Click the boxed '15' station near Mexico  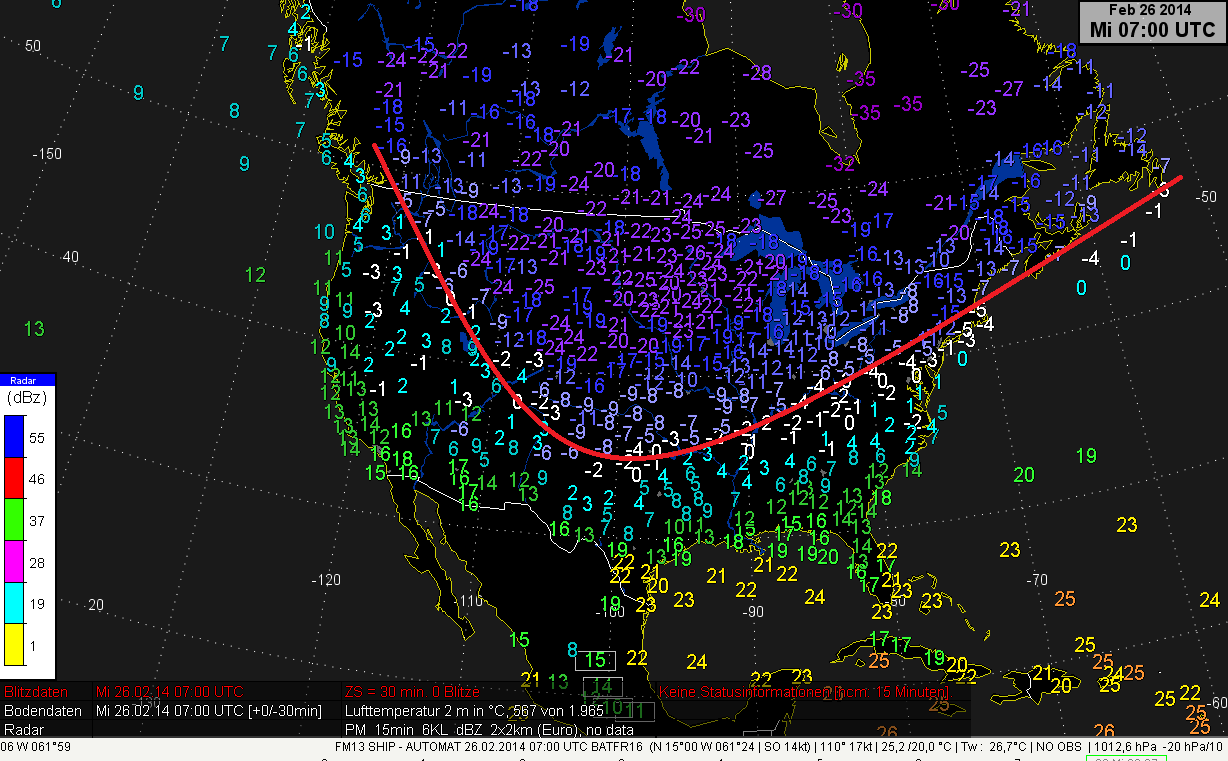[596, 660]
